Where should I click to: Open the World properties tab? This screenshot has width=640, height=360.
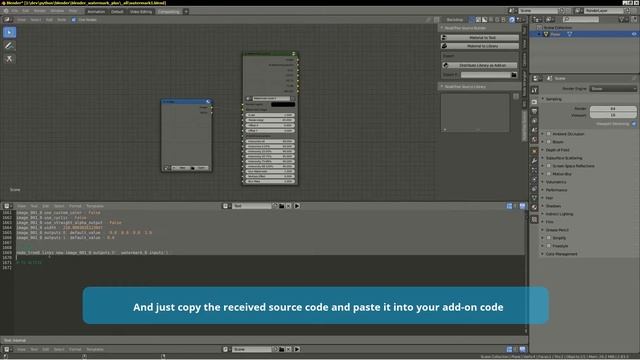[534, 140]
